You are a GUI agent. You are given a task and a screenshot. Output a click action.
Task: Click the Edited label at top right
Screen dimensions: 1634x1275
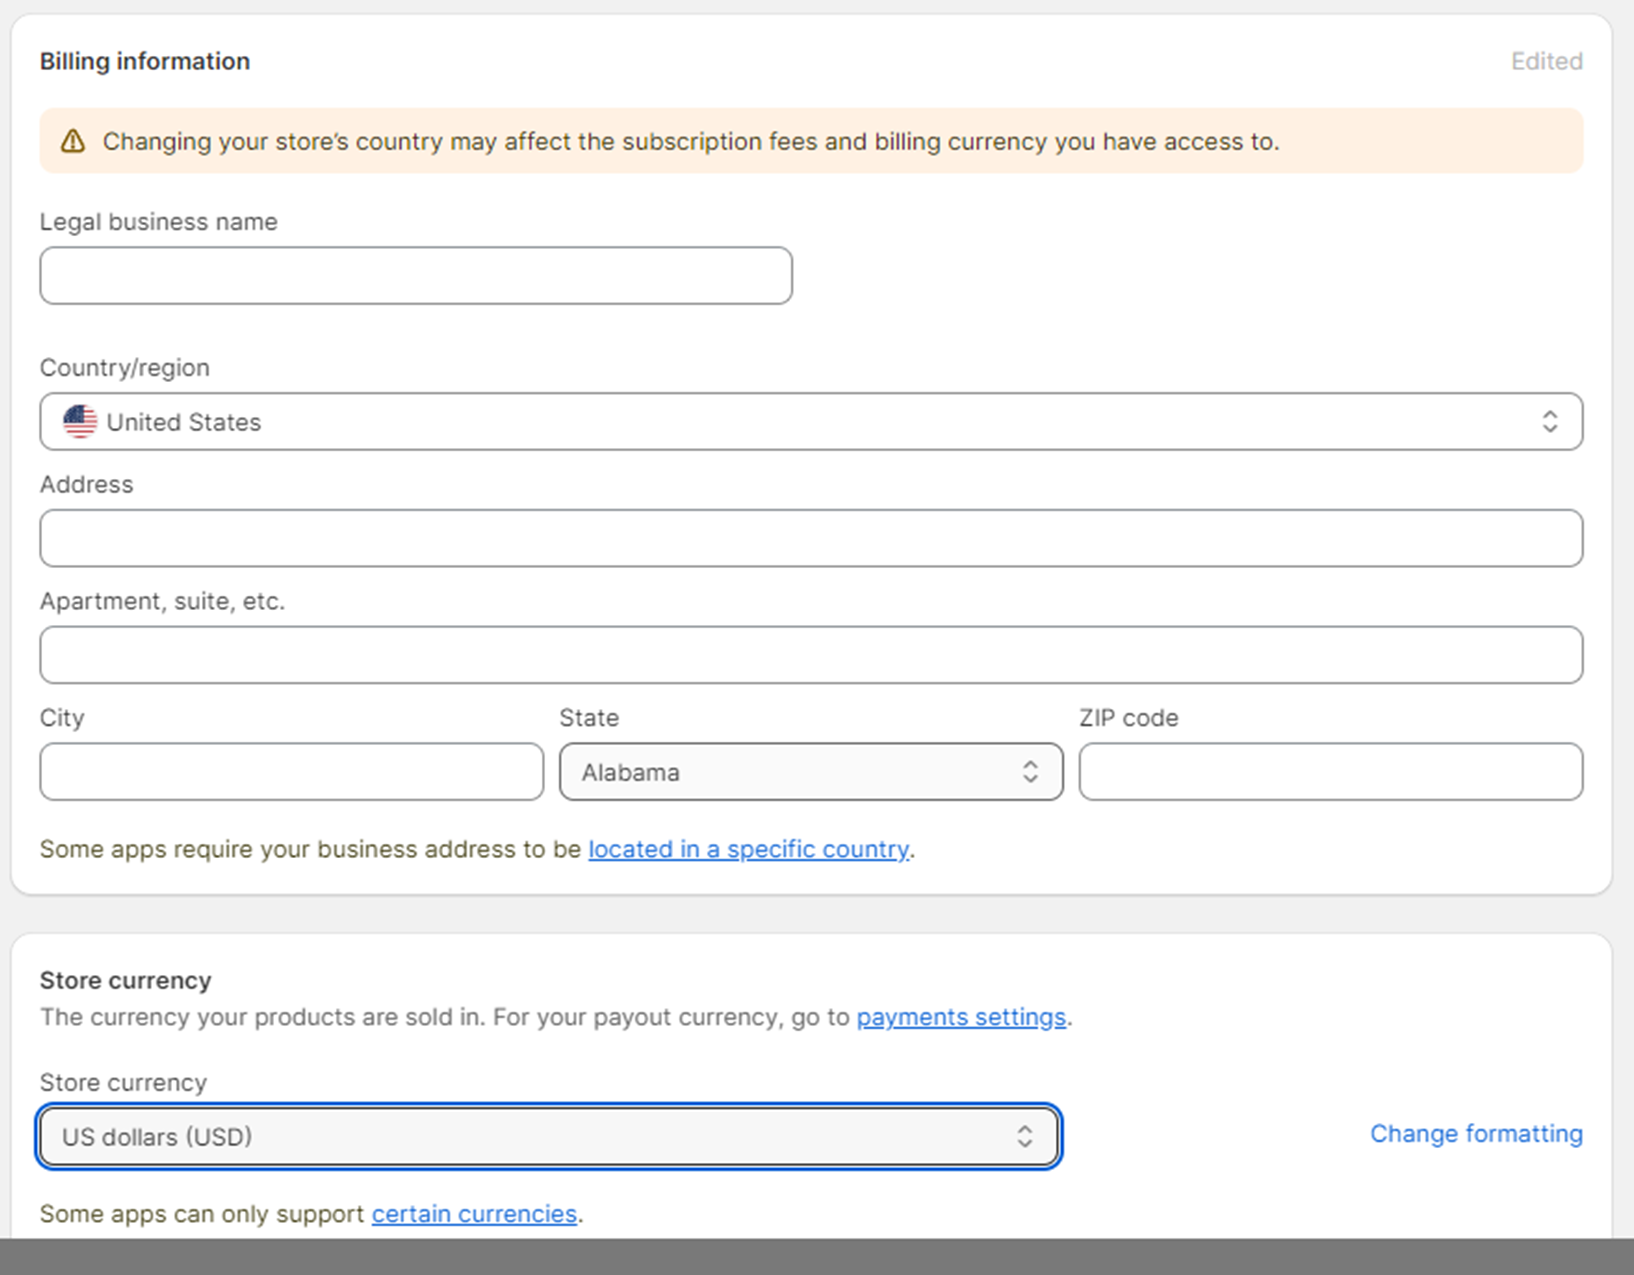(x=1546, y=61)
